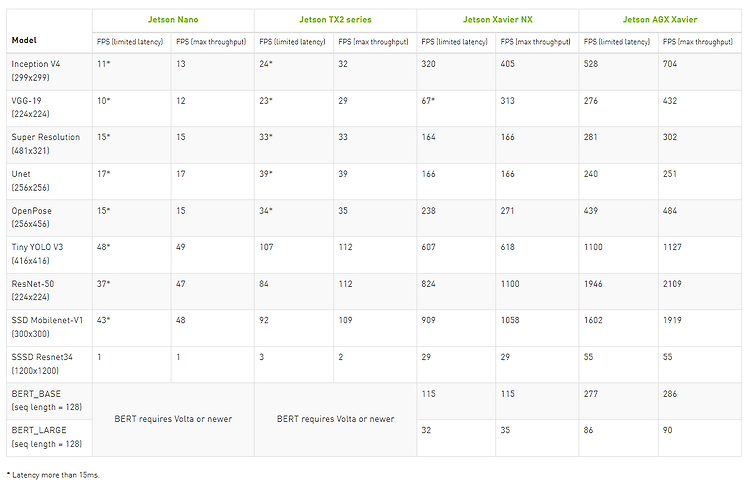The height and width of the screenshot is (490, 750).
Task: Click the SSD Mobilenet-V1 model cell
Action: 47,327
